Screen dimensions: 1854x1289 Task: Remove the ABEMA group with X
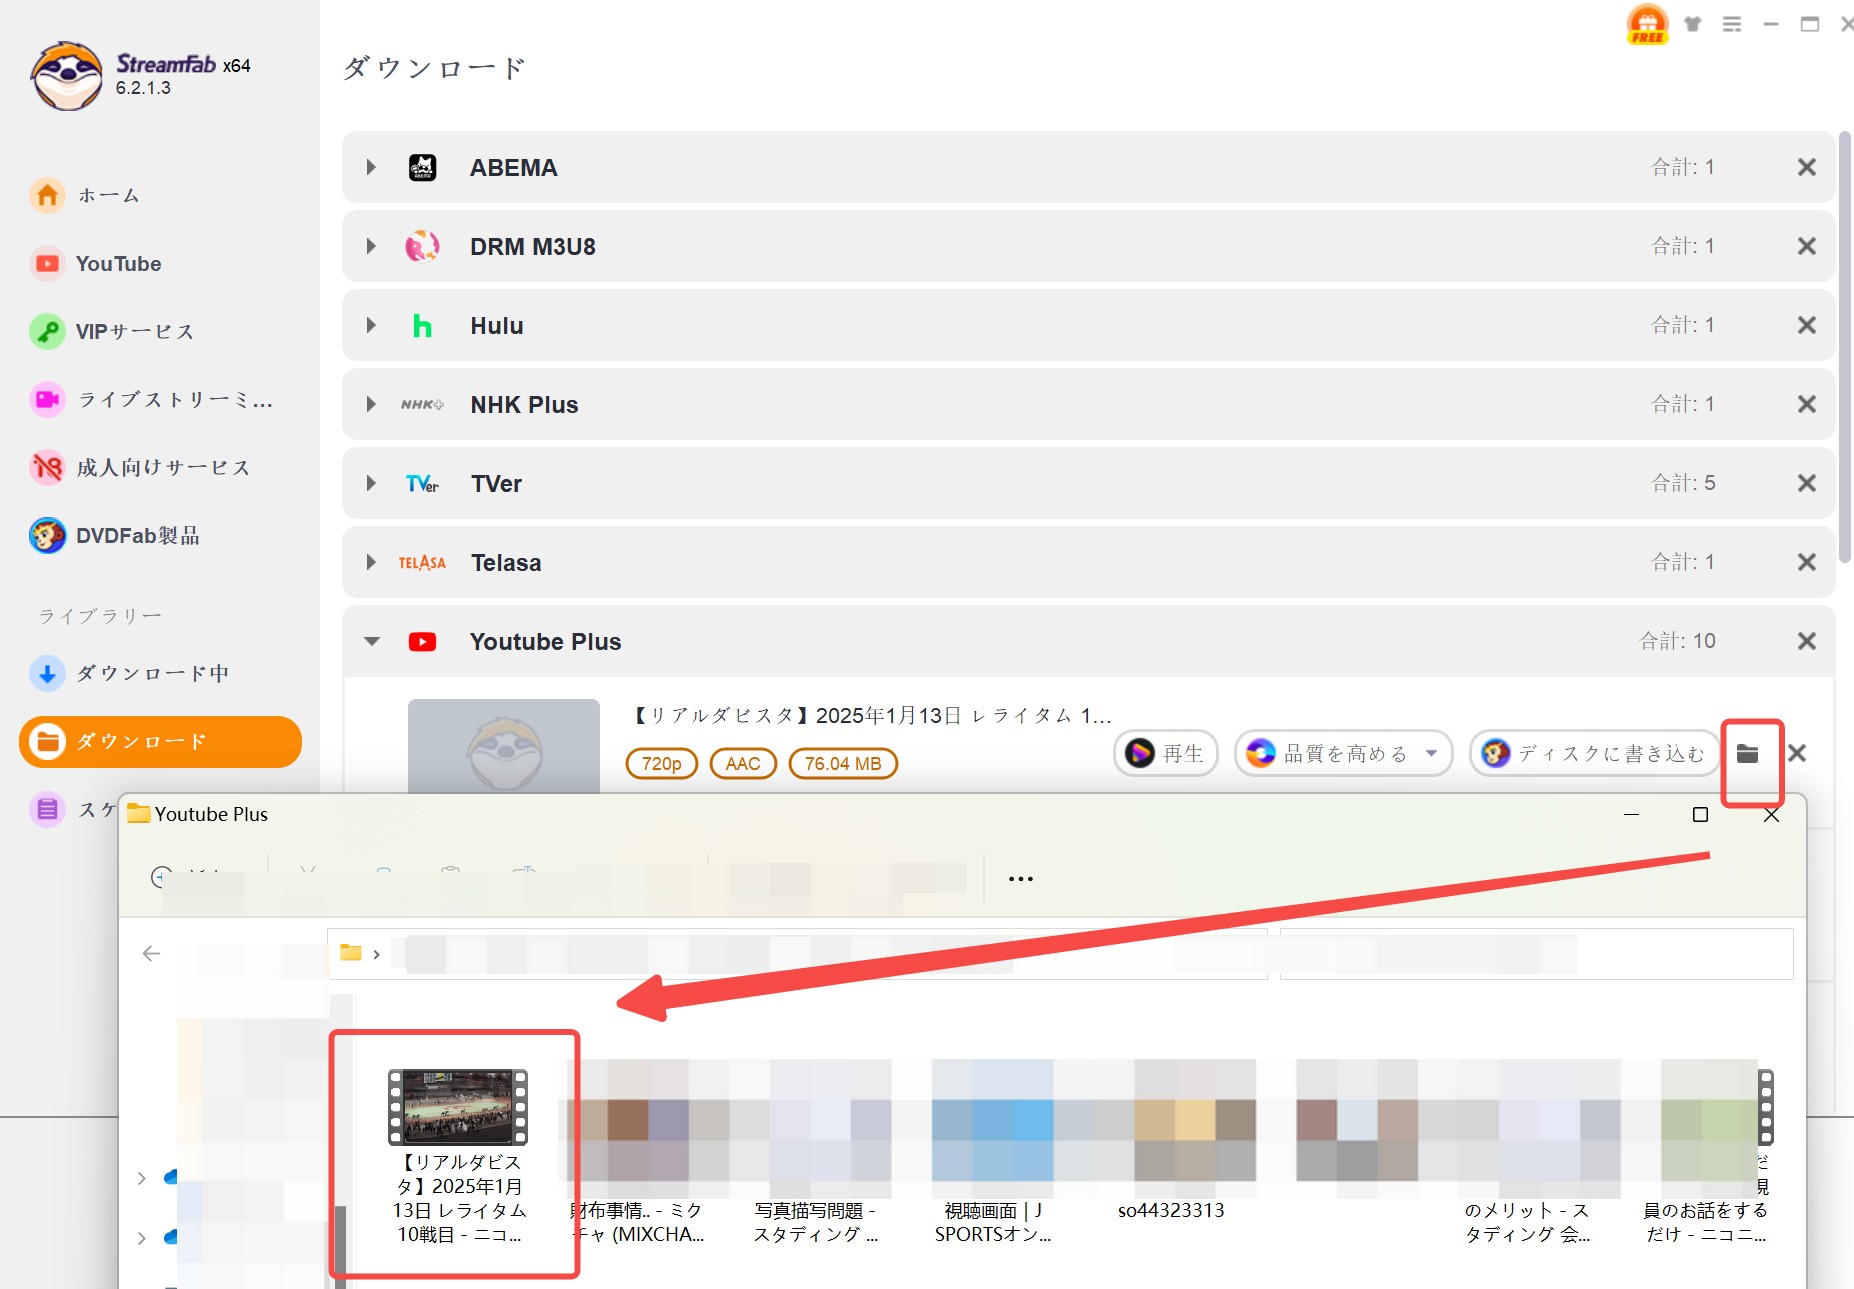tap(1806, 167)
